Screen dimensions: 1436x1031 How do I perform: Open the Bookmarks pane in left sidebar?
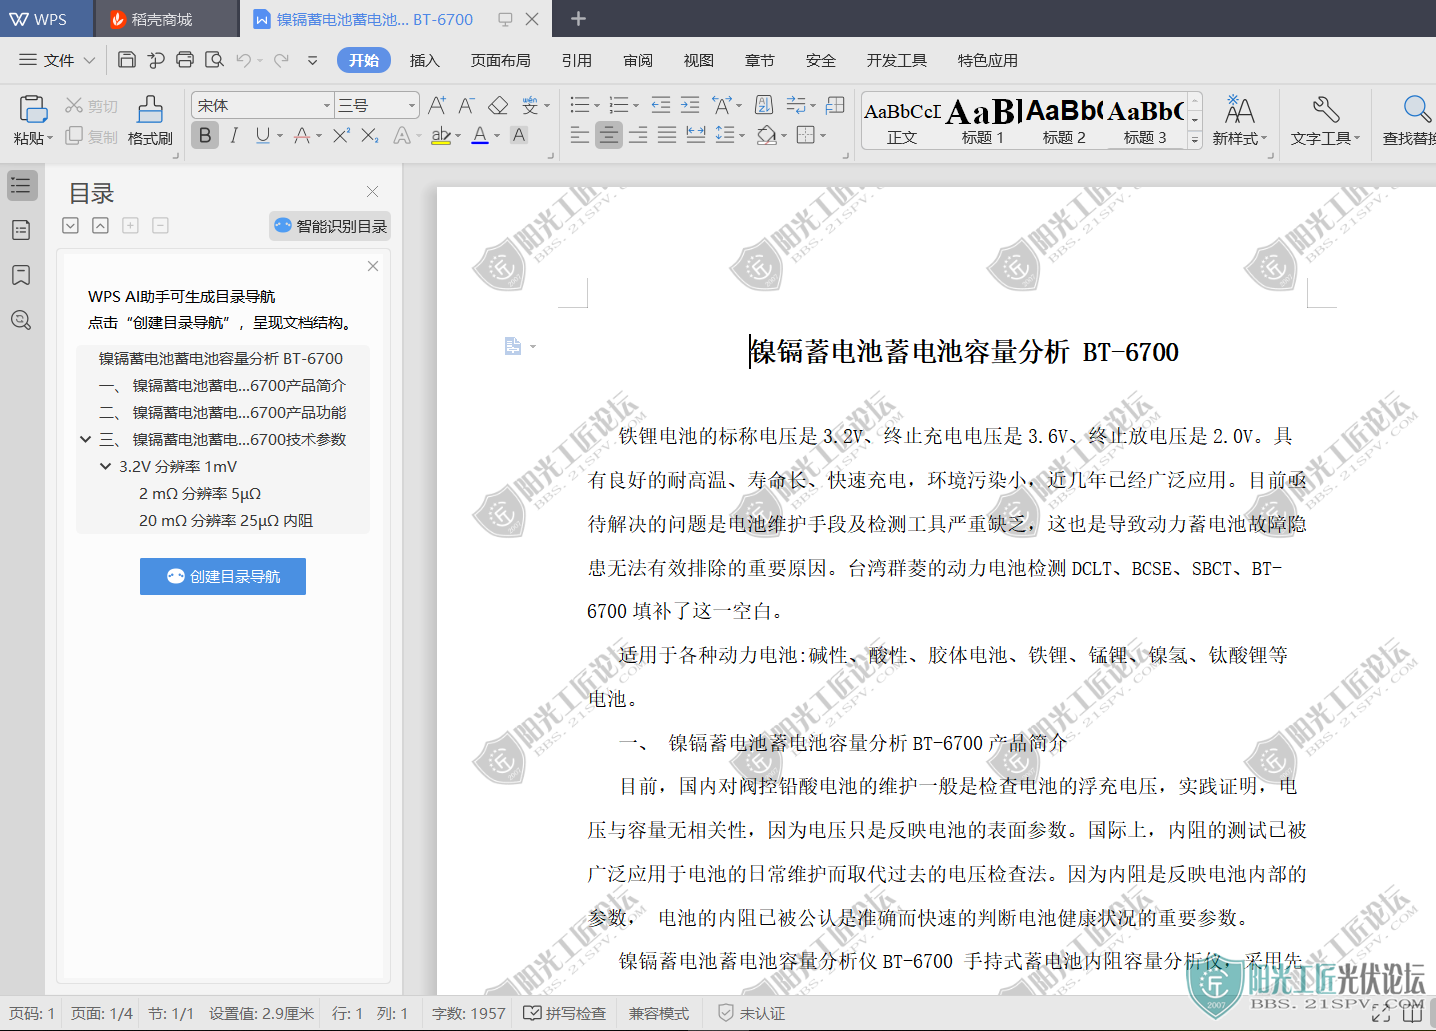point(21,275)
